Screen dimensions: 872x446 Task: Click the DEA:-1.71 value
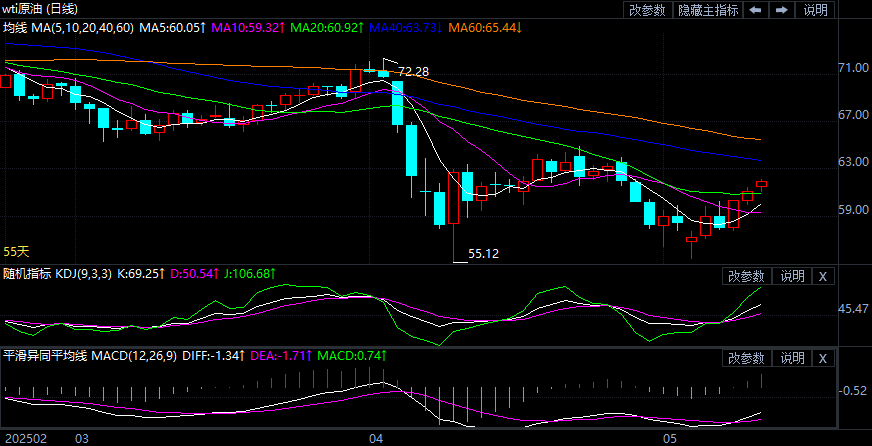point(283,355)
